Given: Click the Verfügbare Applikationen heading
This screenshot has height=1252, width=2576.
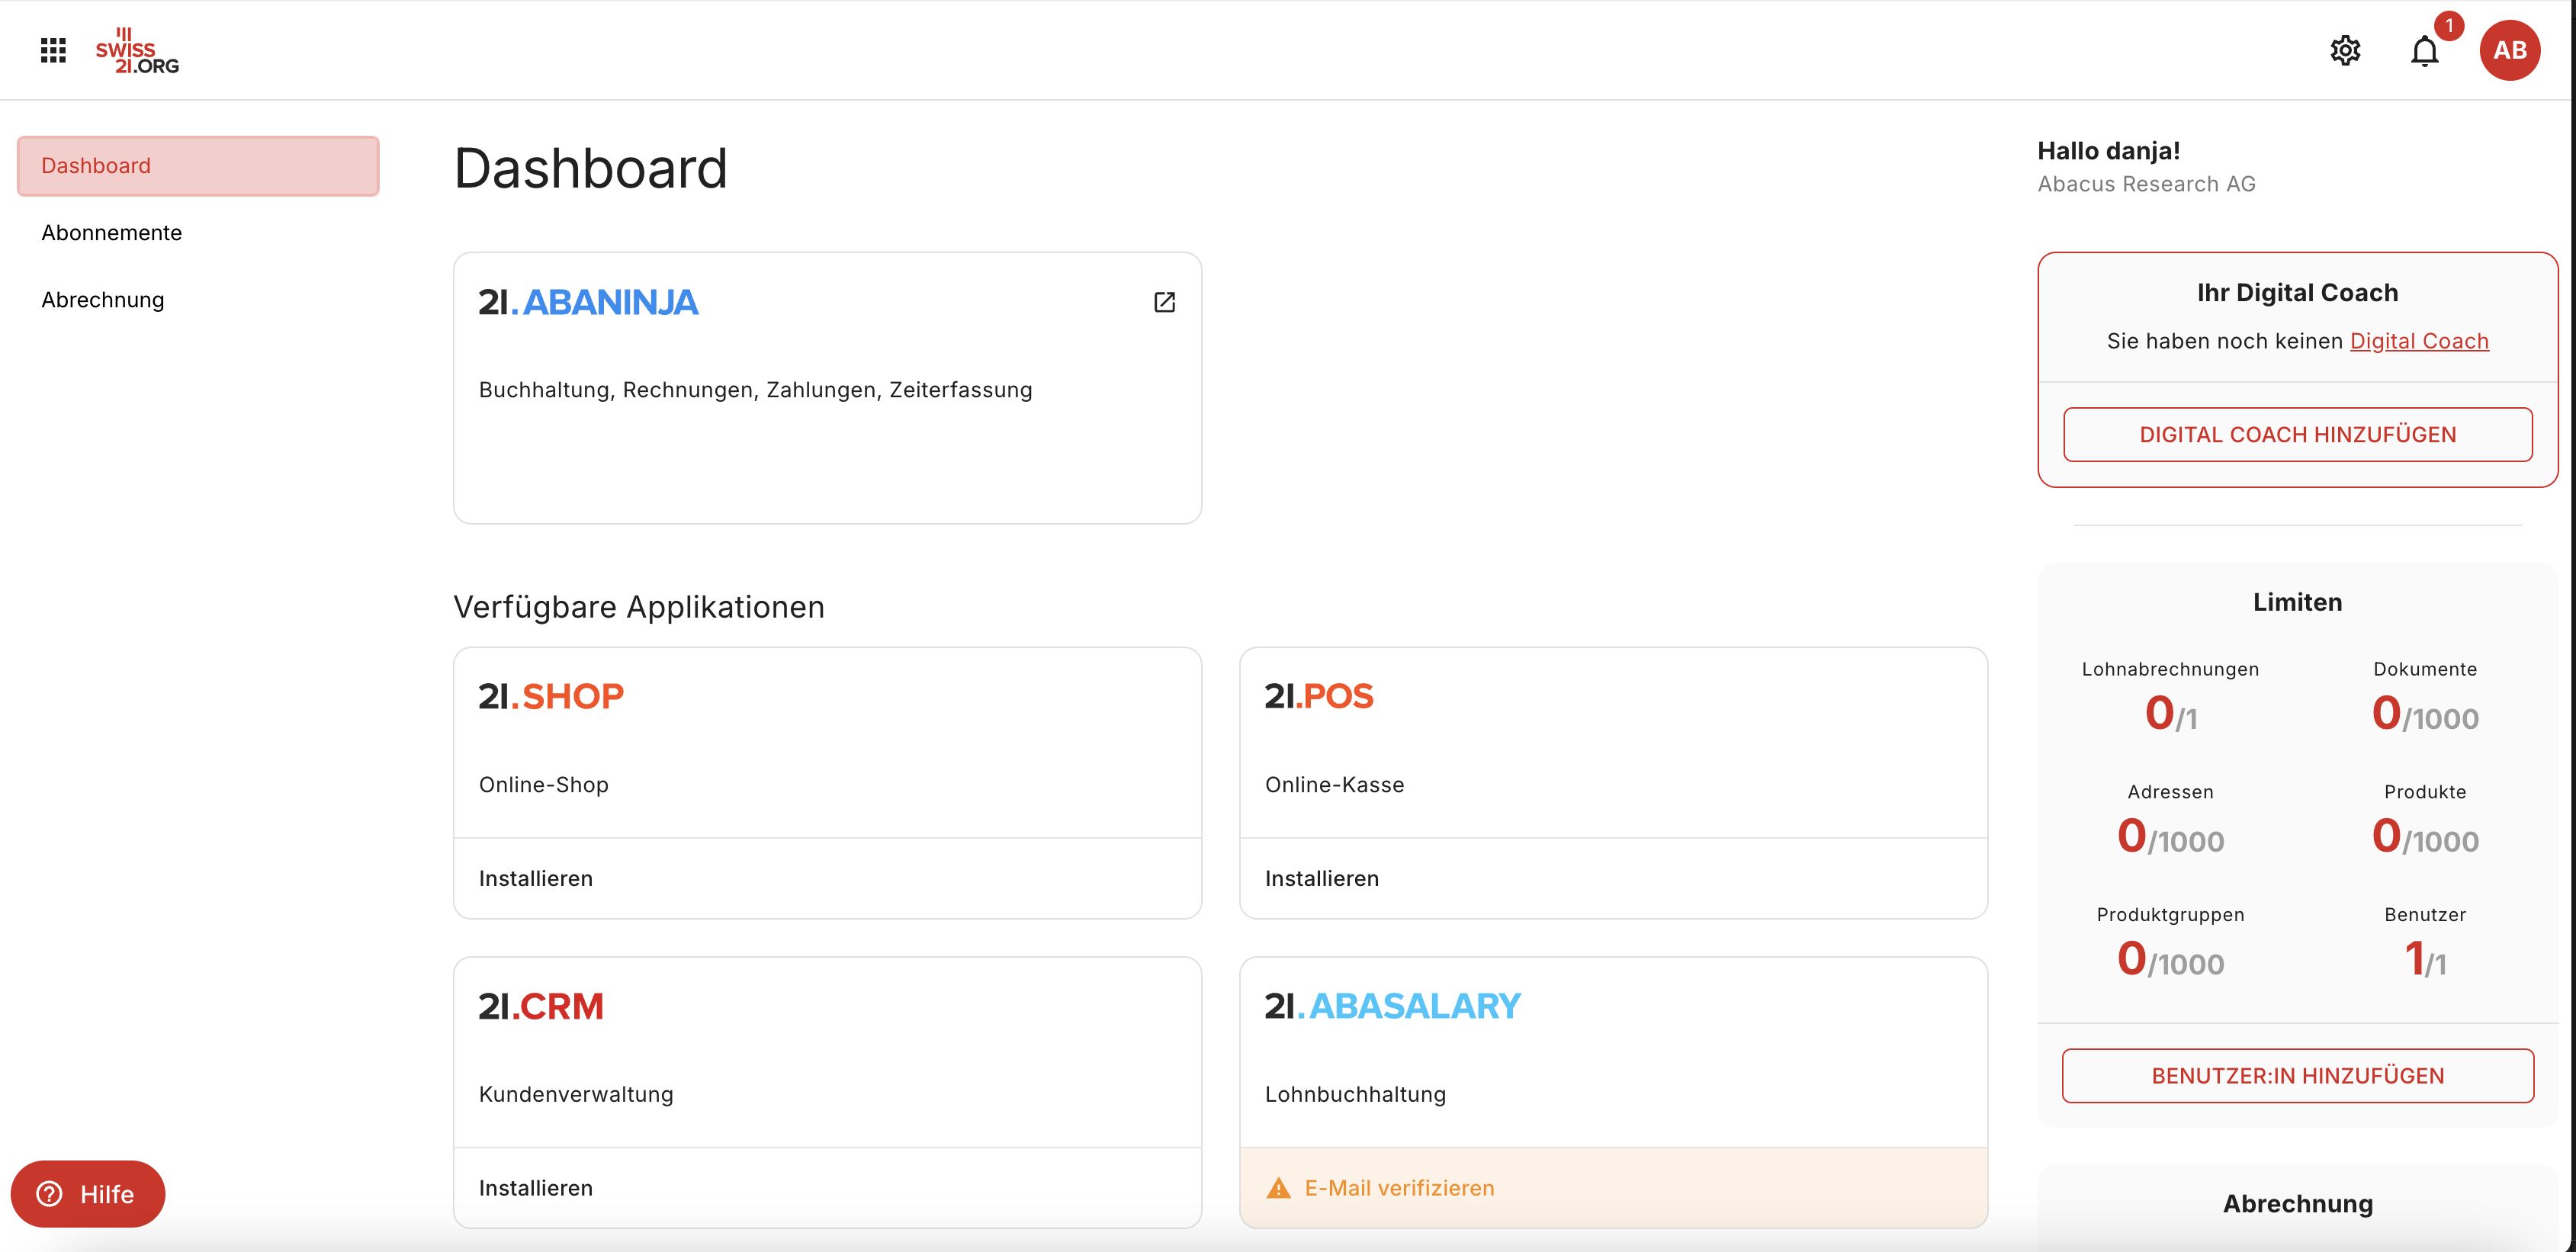Looking at the screenshot, I should [639, 607].
